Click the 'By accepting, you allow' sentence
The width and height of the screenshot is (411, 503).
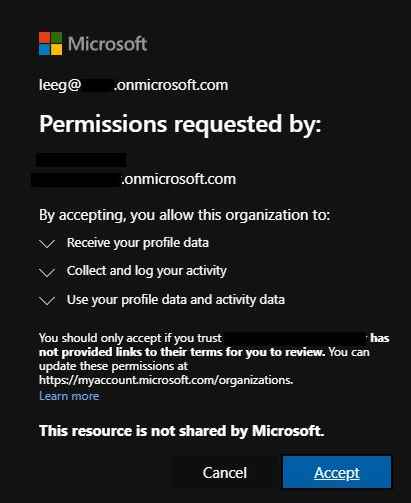point(184,215)
